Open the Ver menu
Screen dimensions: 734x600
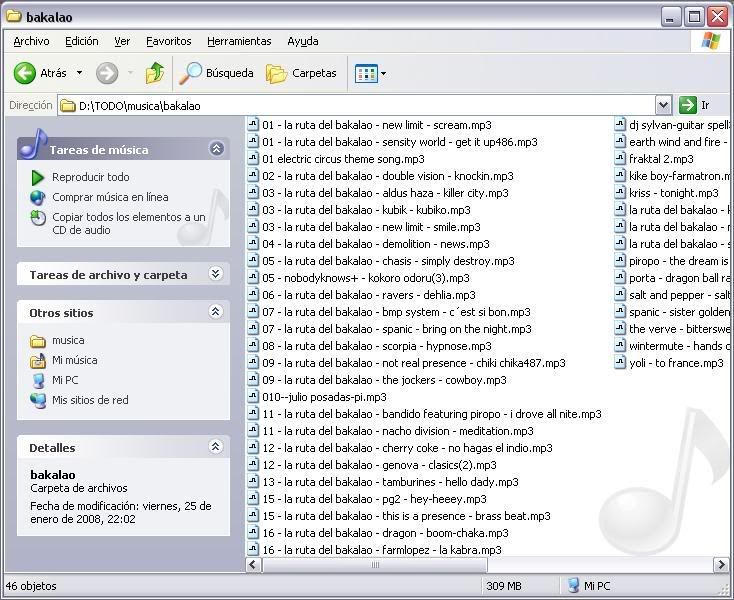point(122,41)
